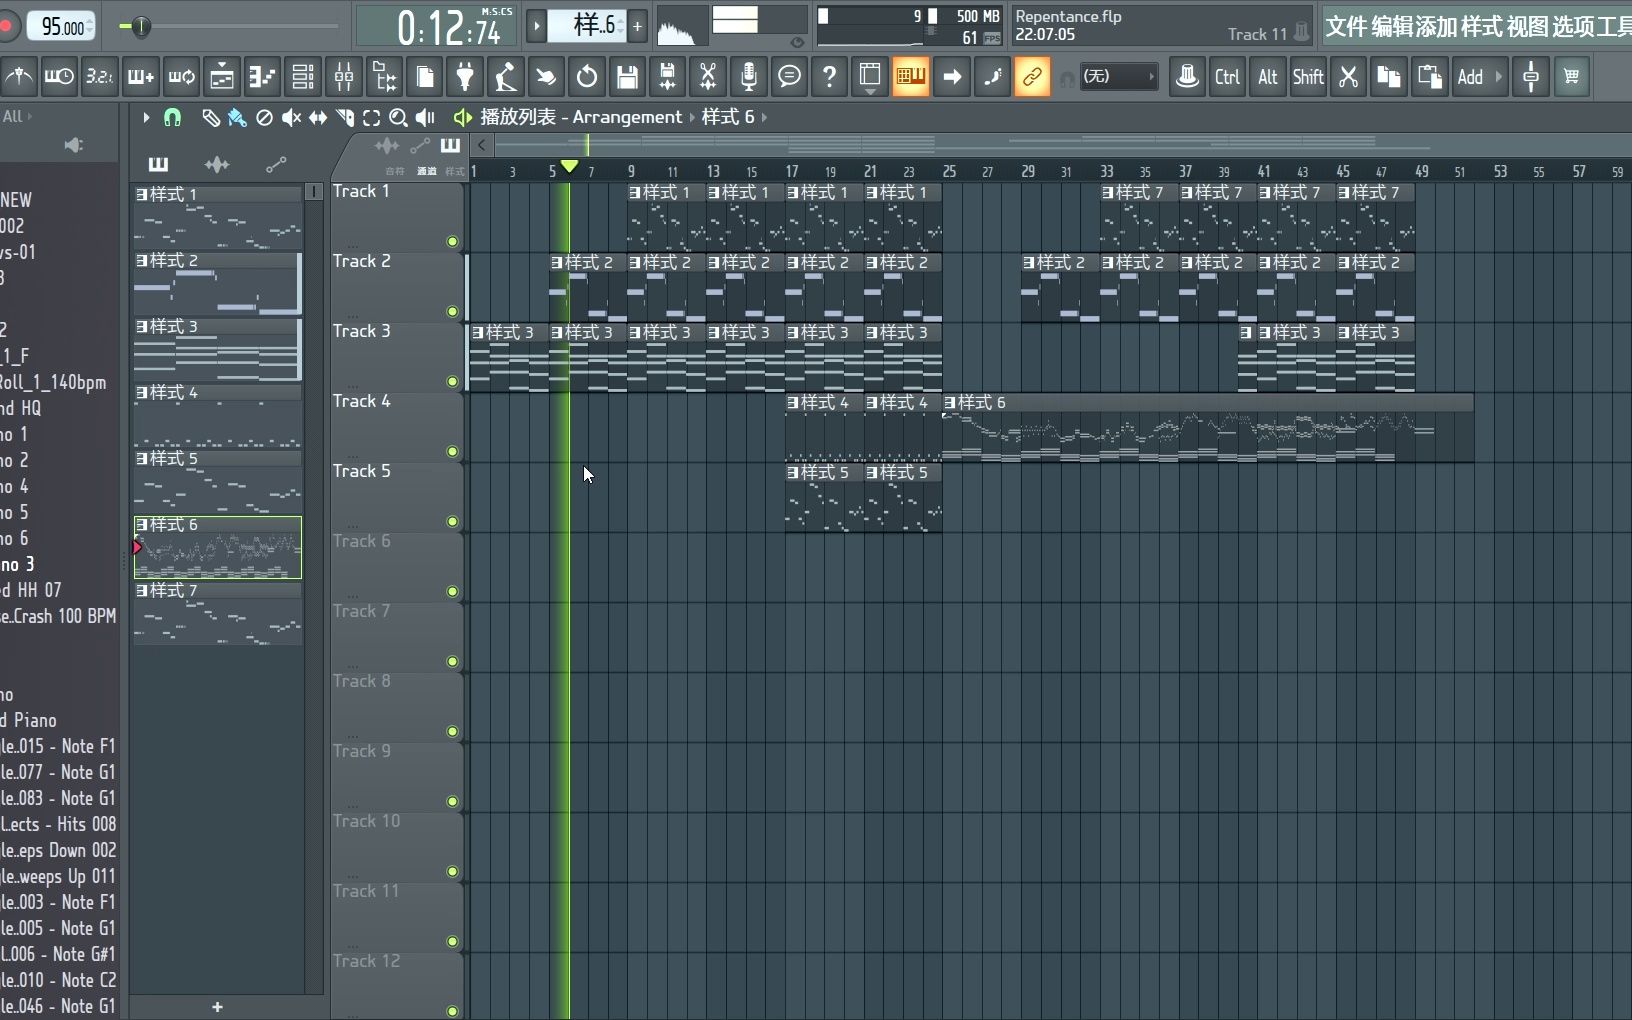Mute Track 2 with green dot
The image size is (1632, 1020).
453,311
